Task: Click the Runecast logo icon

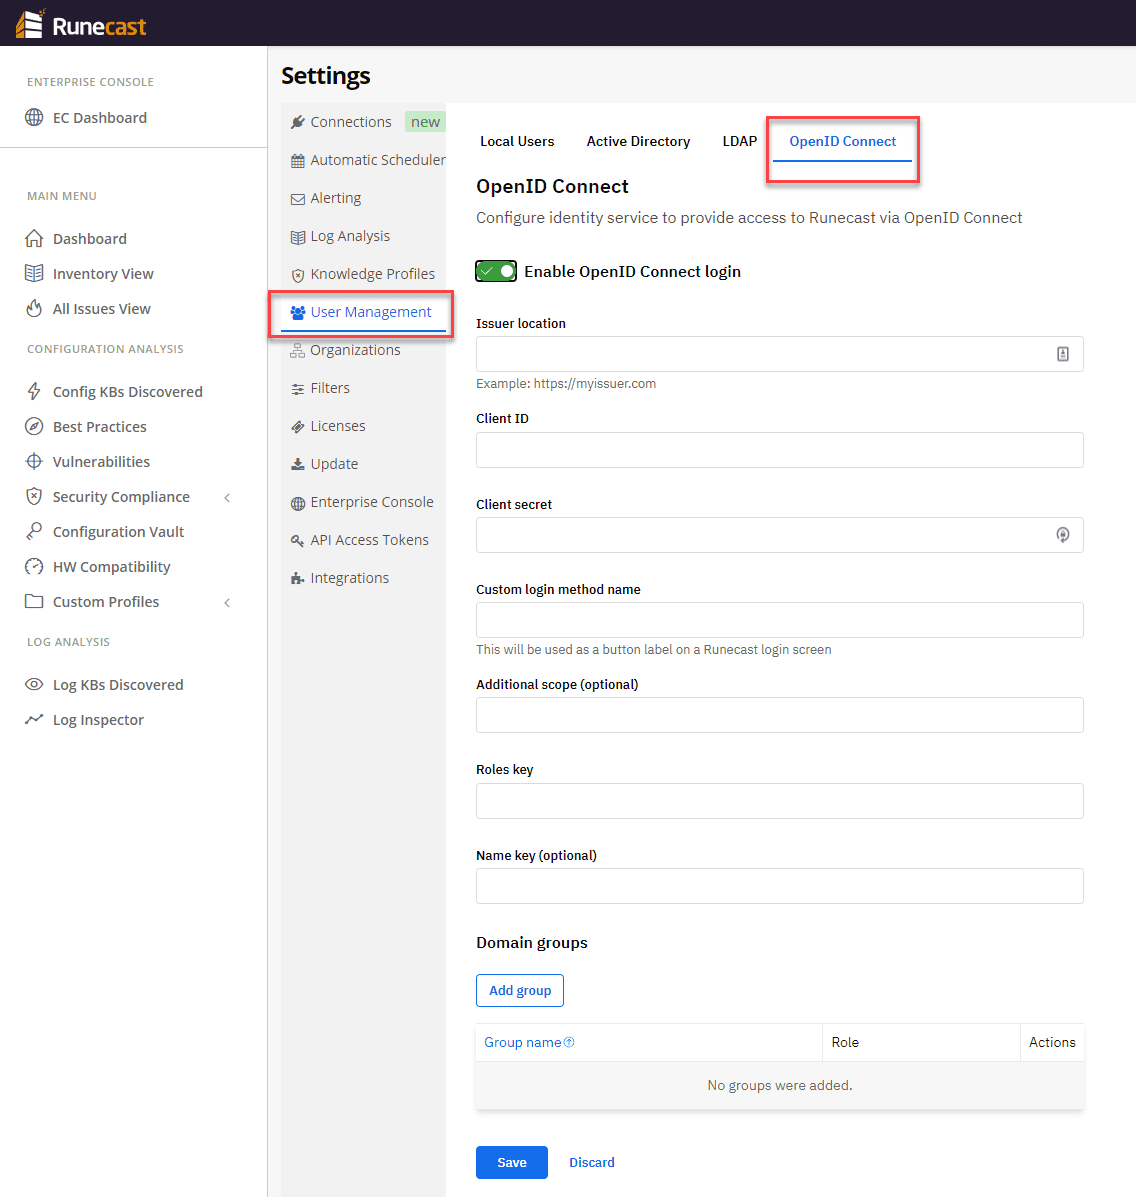Action: click(x=30, y=24)
